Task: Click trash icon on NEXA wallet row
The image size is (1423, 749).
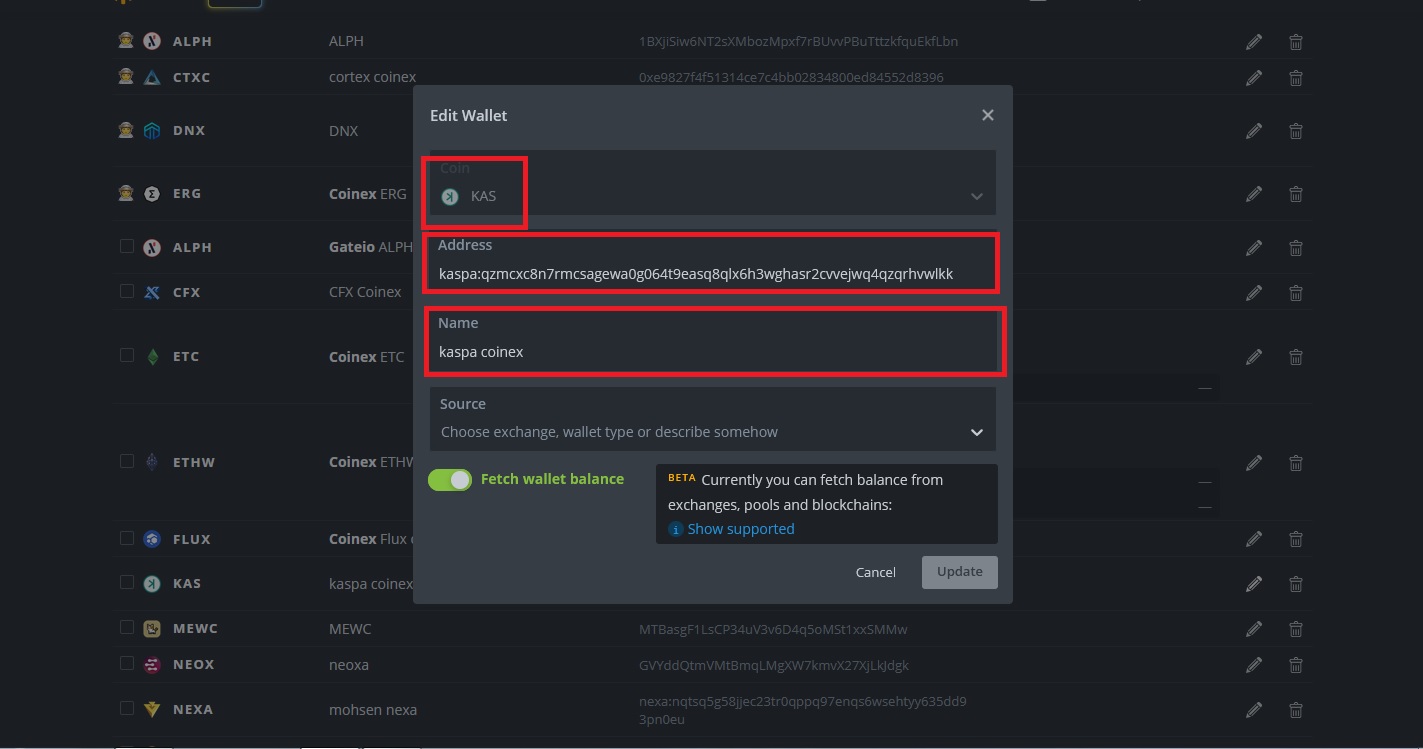Action: pyautogui.click(x=1295, y=710)
